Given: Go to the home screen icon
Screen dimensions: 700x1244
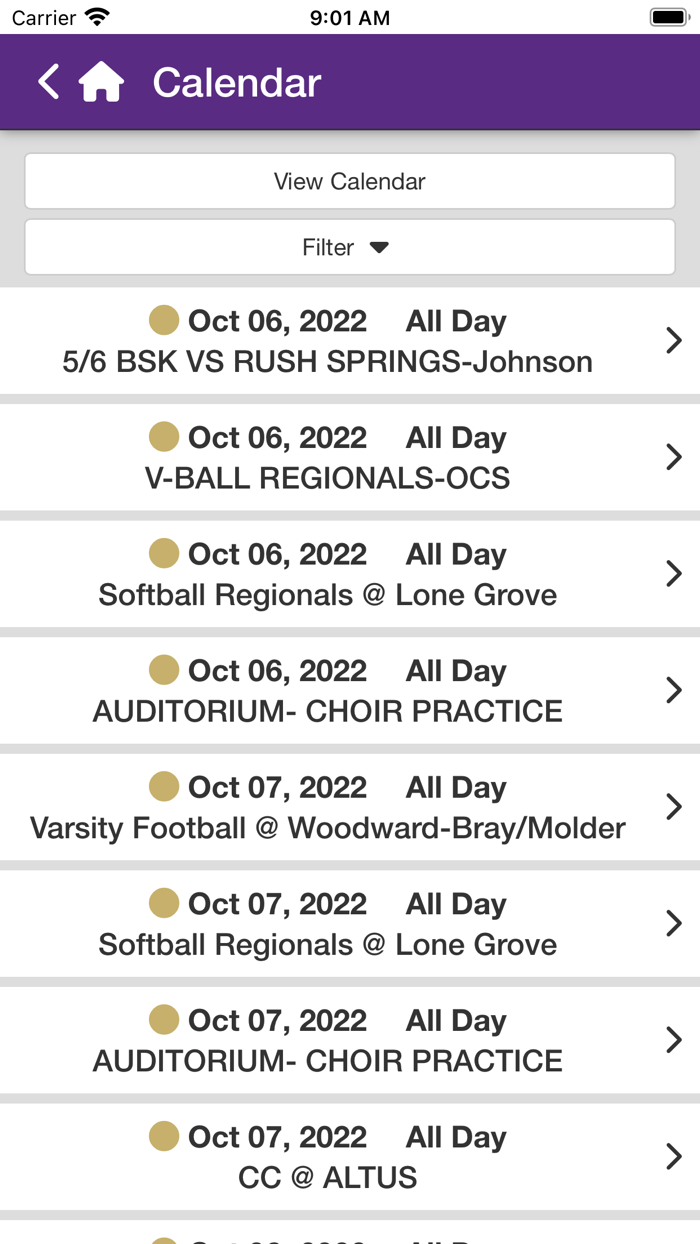Looking at the screenshot, I should tap(101, 82).
